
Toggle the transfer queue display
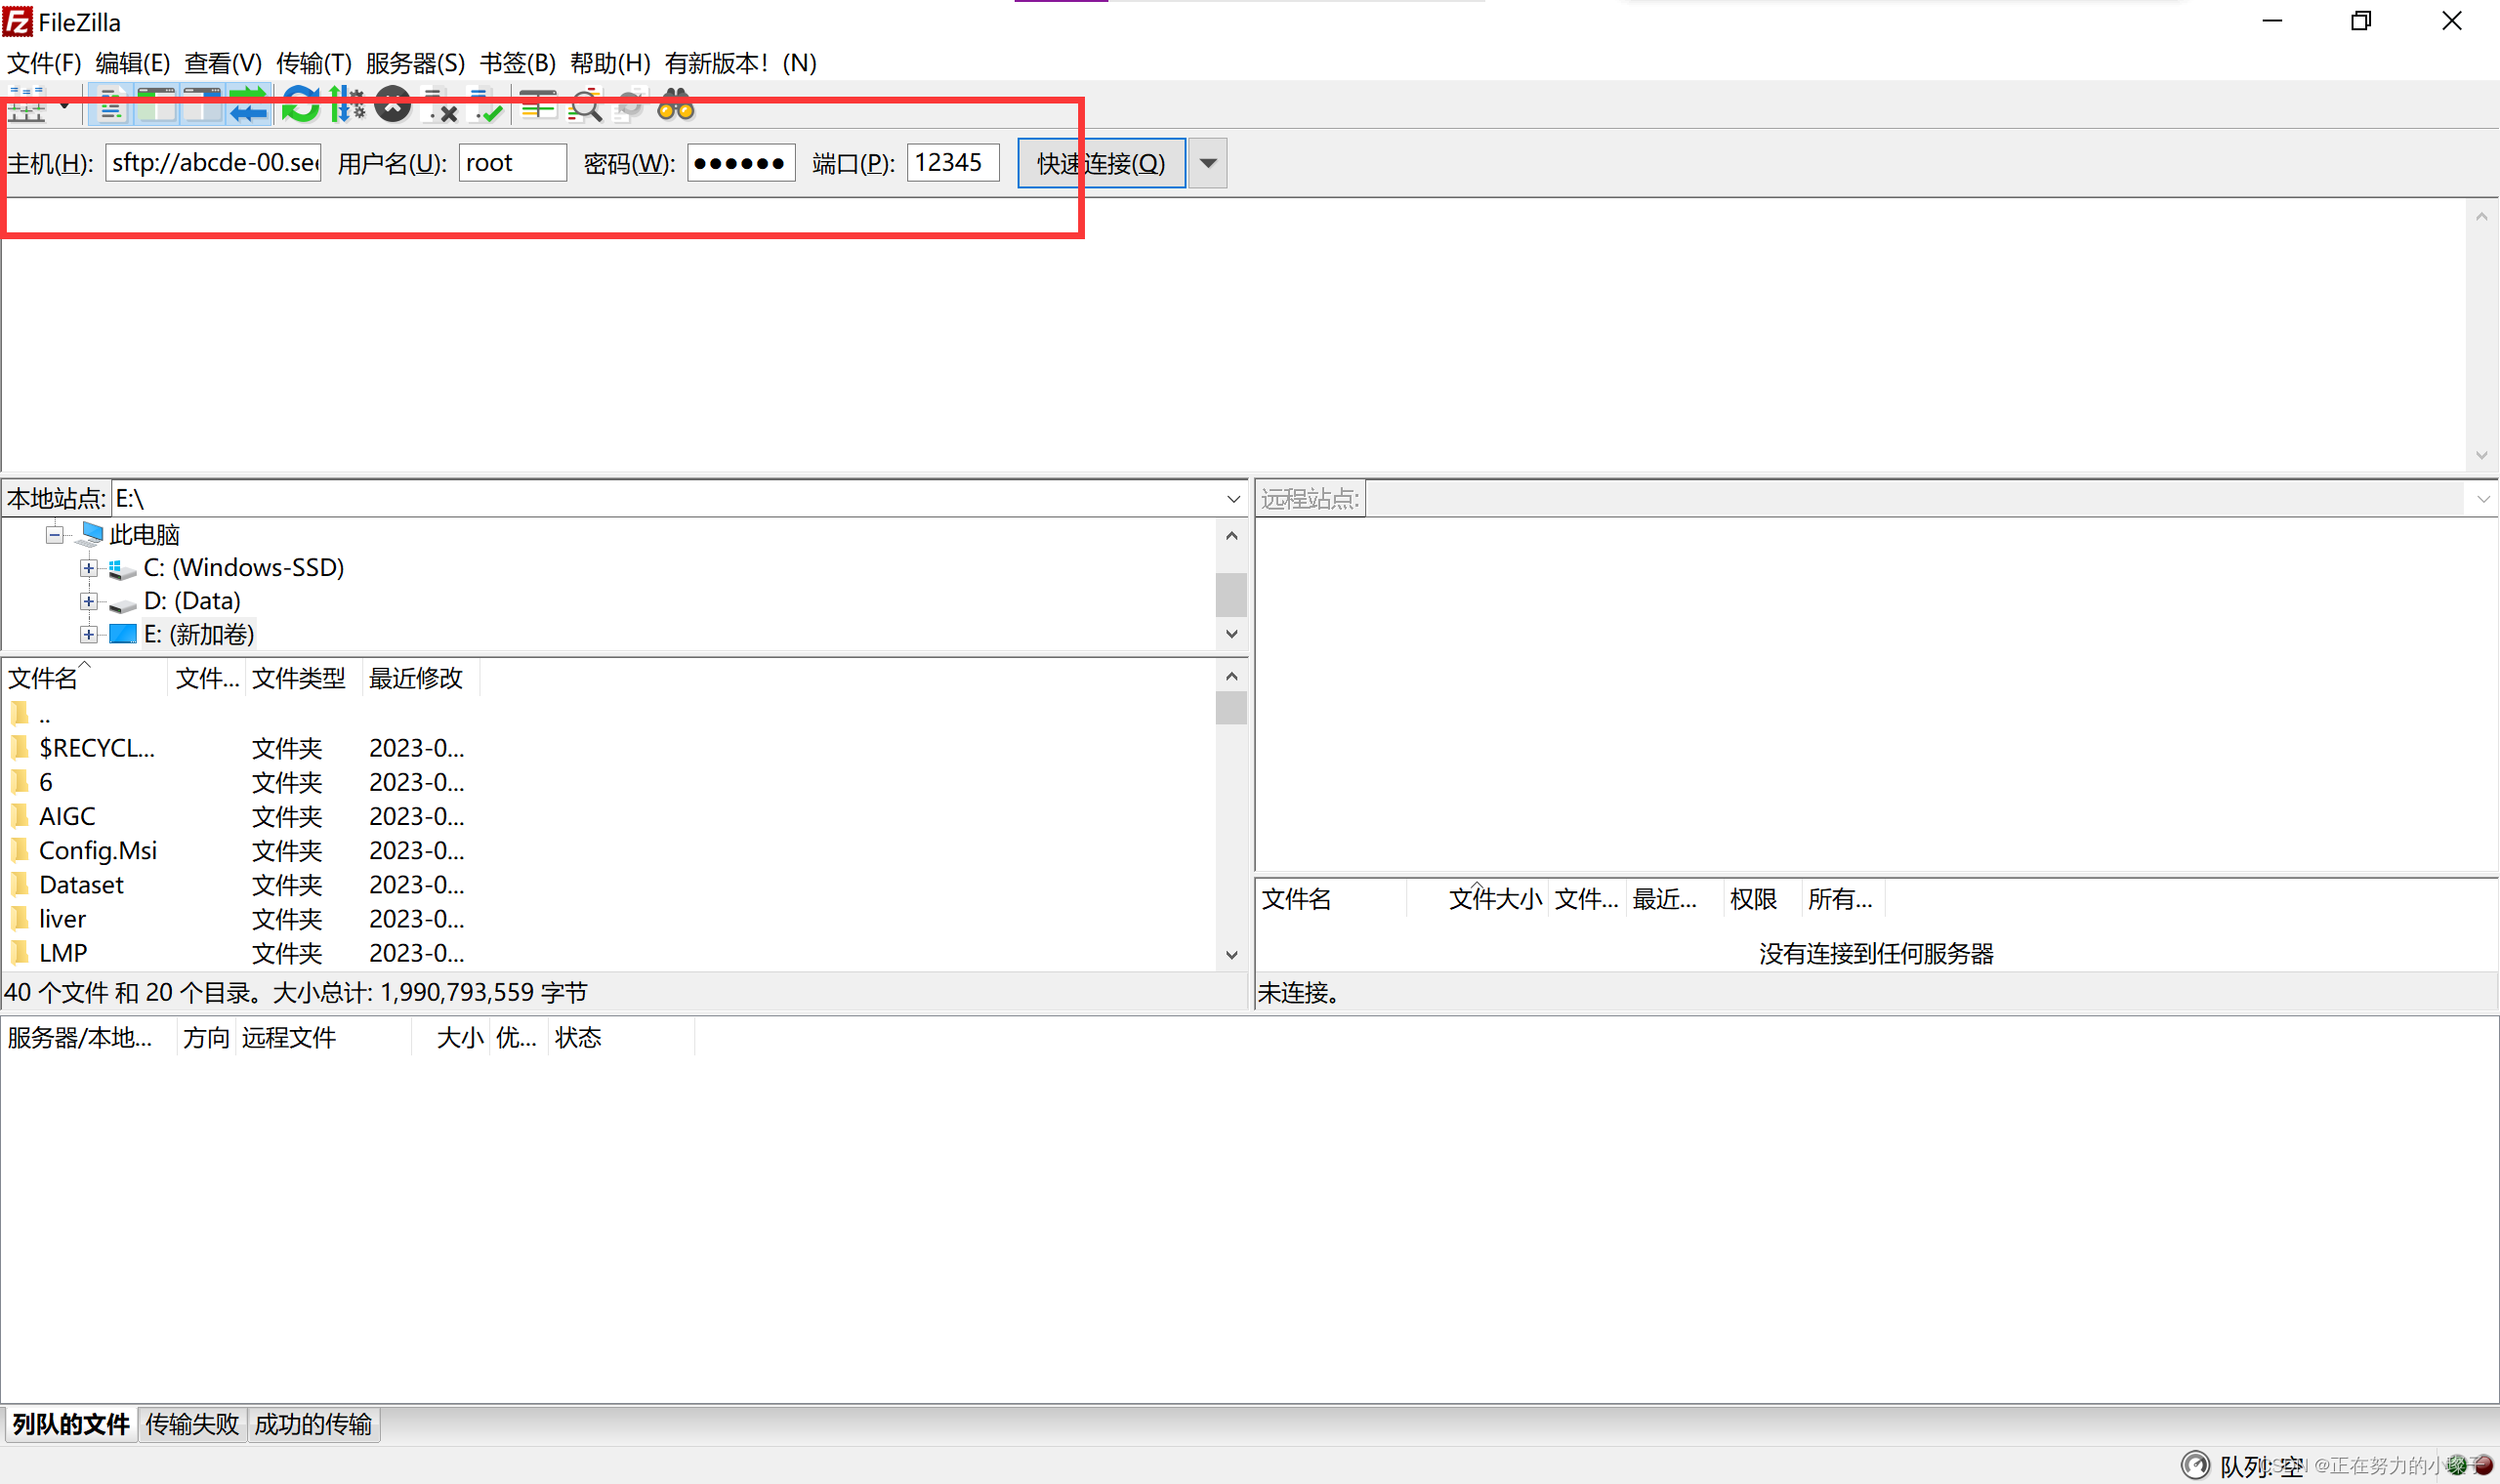click(249, 105)
